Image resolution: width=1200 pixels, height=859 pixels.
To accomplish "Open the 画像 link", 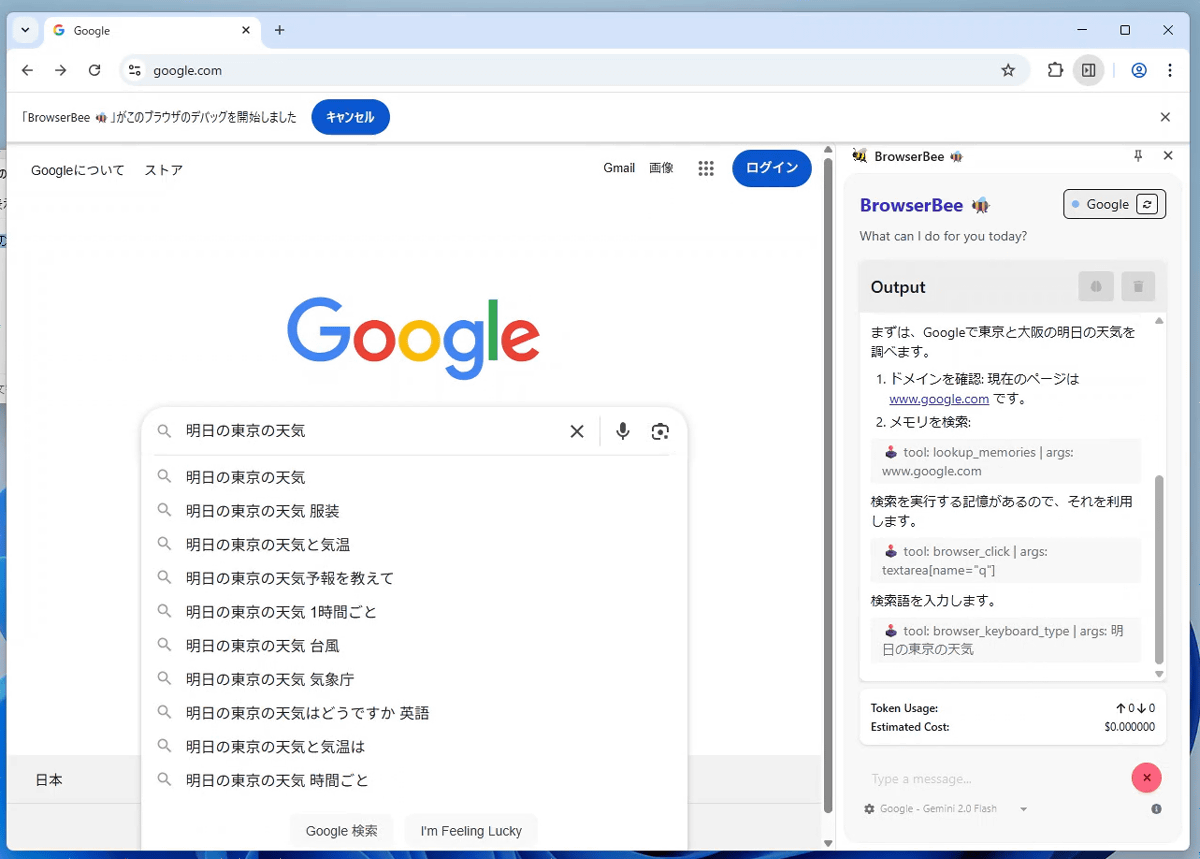I will tap(661, 168).
